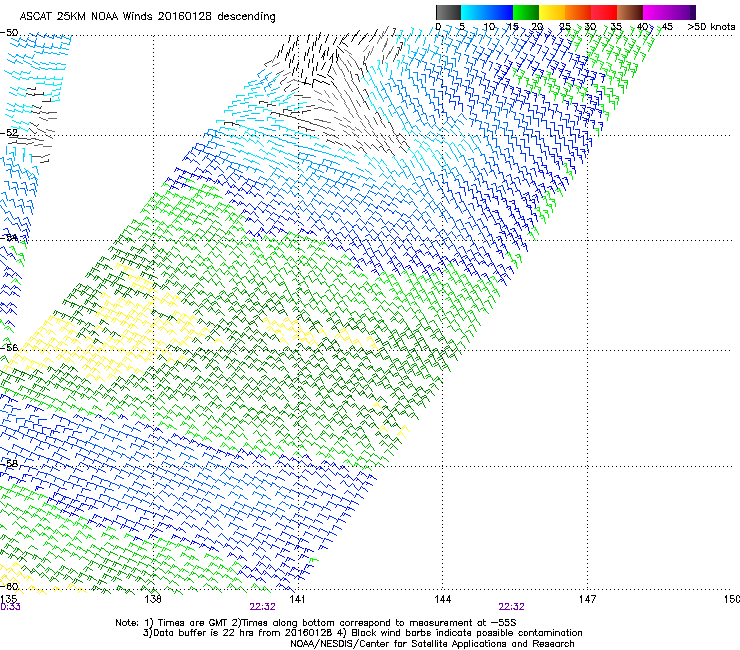Click the '45' legend scale label

tap(667, 26)
